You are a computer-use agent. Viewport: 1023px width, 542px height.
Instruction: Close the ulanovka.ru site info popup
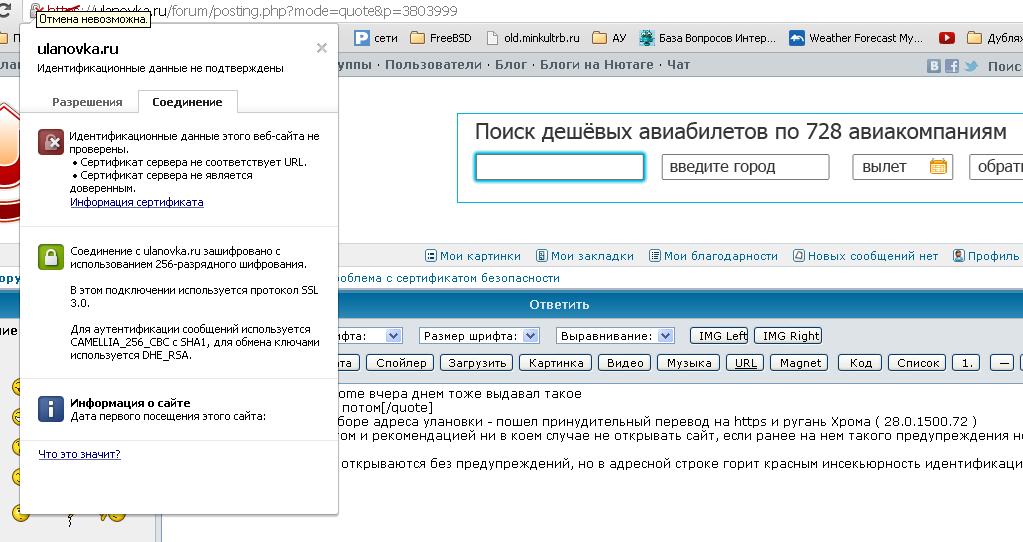click(321, 48)
